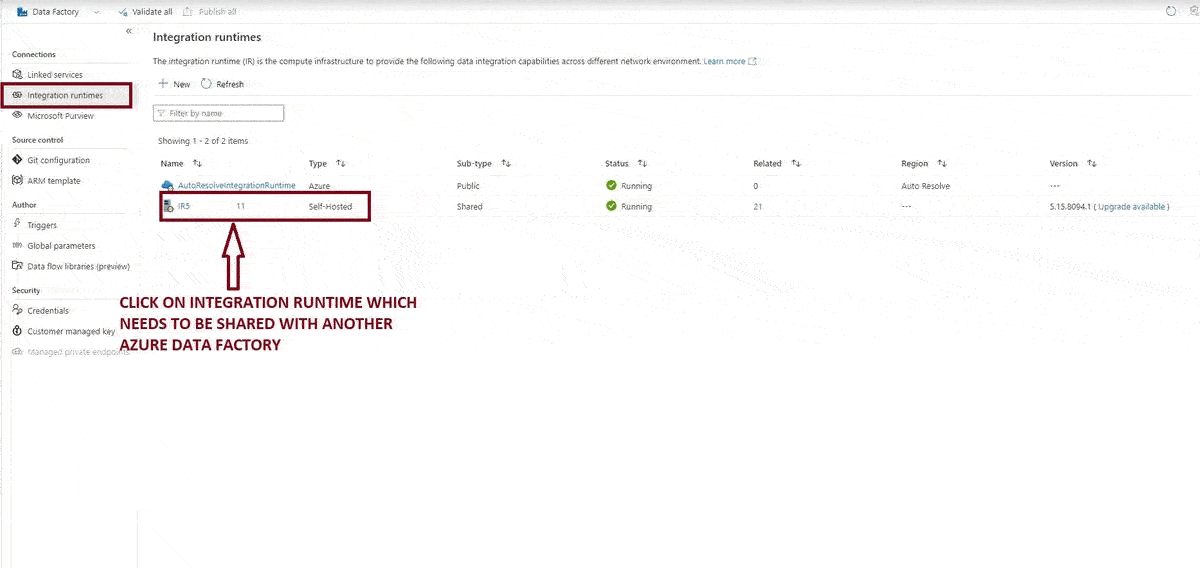Click the Integration runtimes sidebar icon
The image size is (1200, 568).
click(x=17, y=95)
